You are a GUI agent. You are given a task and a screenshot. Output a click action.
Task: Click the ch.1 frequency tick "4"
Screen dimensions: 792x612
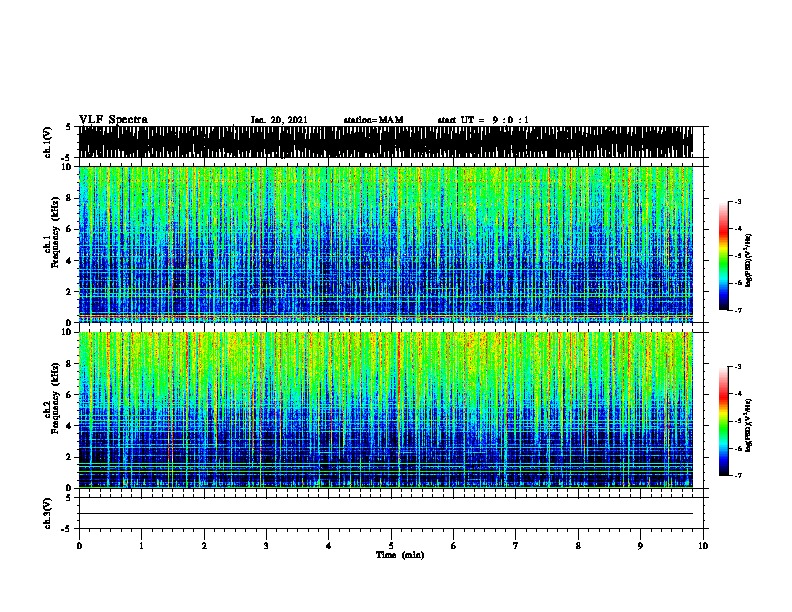(69, 261)
